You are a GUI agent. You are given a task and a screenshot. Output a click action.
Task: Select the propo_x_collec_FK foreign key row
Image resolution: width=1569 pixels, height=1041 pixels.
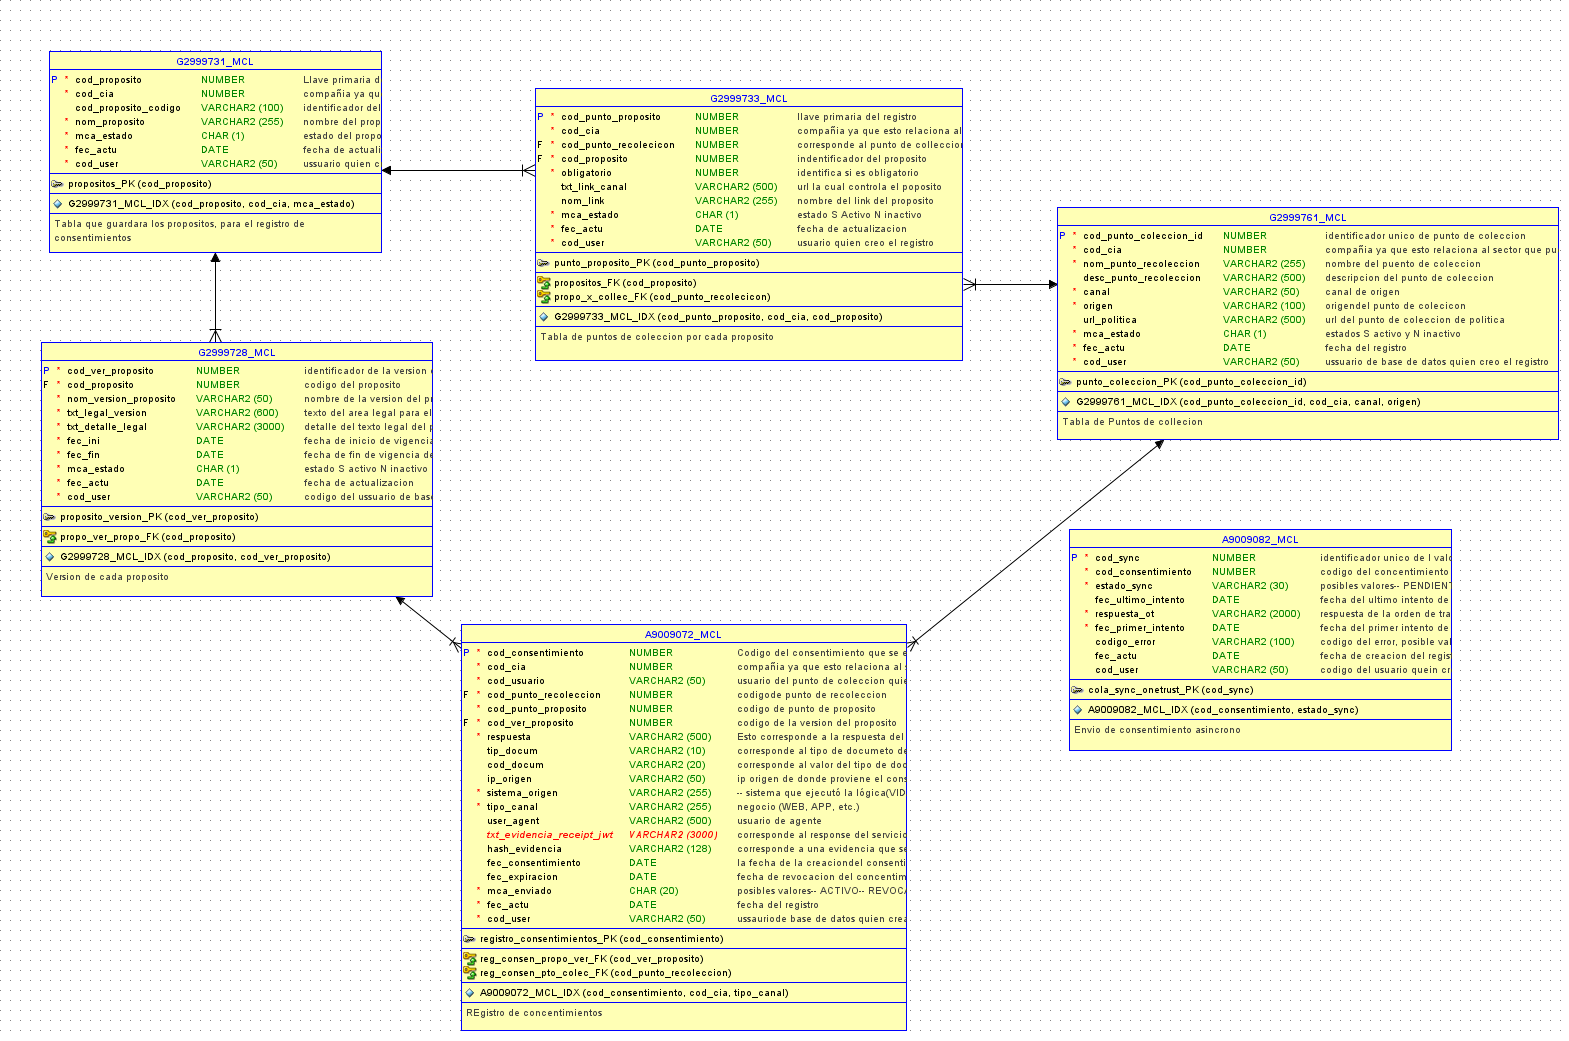(749, 297)
